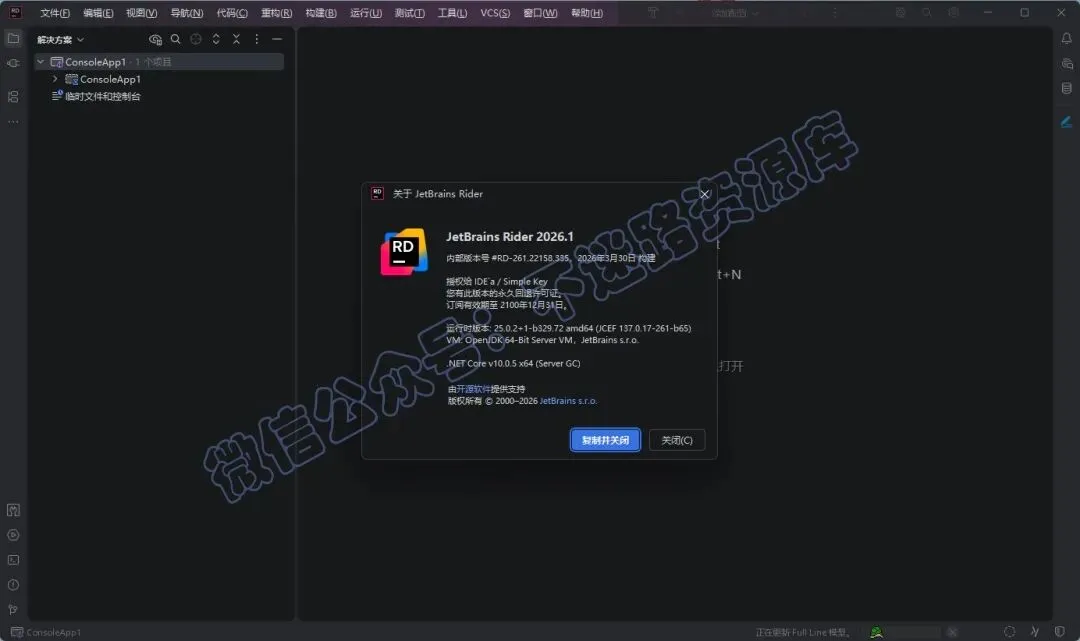1080x641 pixels.
Task: Open the Git tool window
Action: coord(13,609)
